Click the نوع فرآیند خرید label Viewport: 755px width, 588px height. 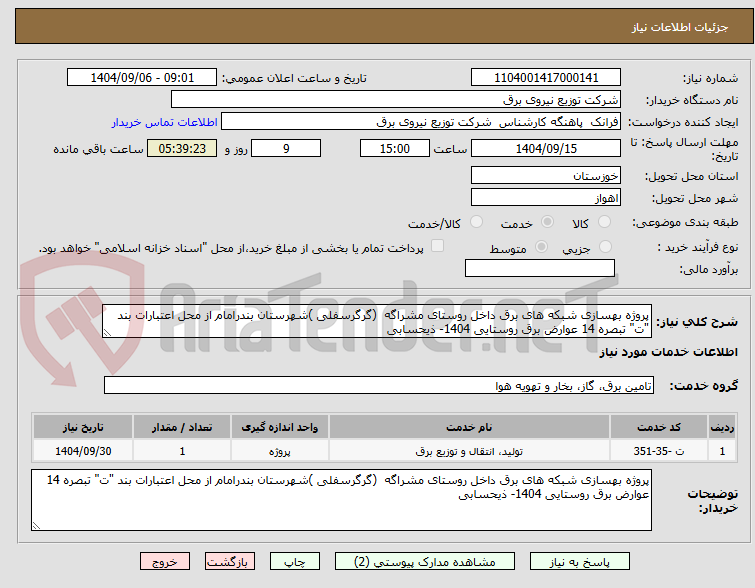tap(697, 248)
